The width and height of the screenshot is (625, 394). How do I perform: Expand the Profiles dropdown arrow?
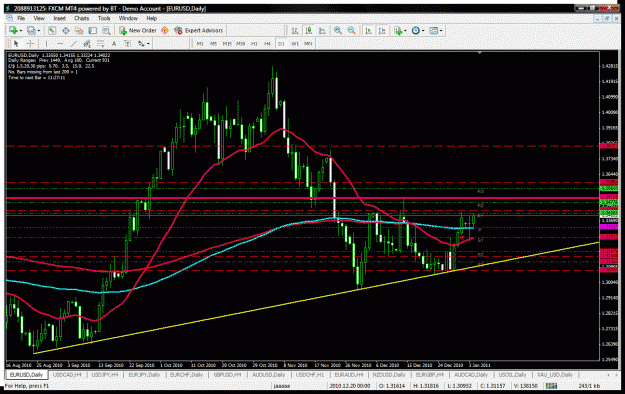click(x=39, y=31)
